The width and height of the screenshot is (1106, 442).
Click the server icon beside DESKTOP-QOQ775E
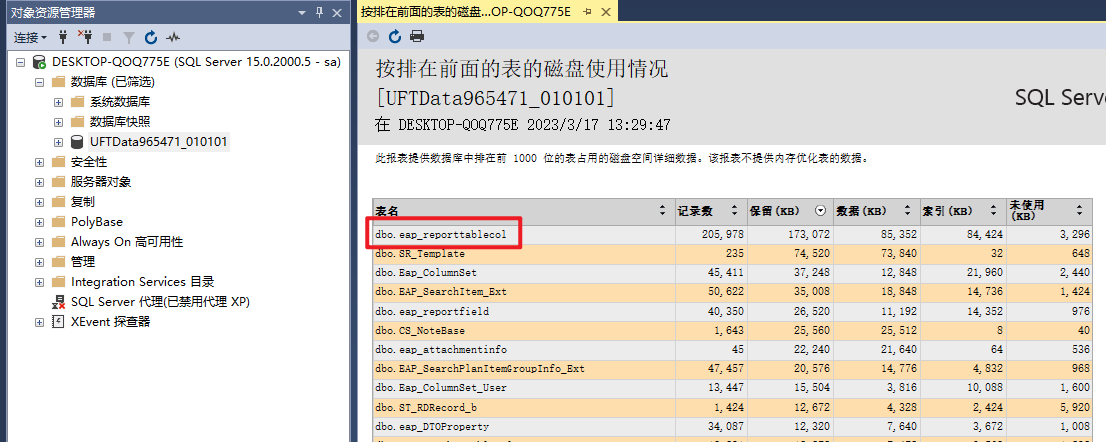click(x=40, y=62)
